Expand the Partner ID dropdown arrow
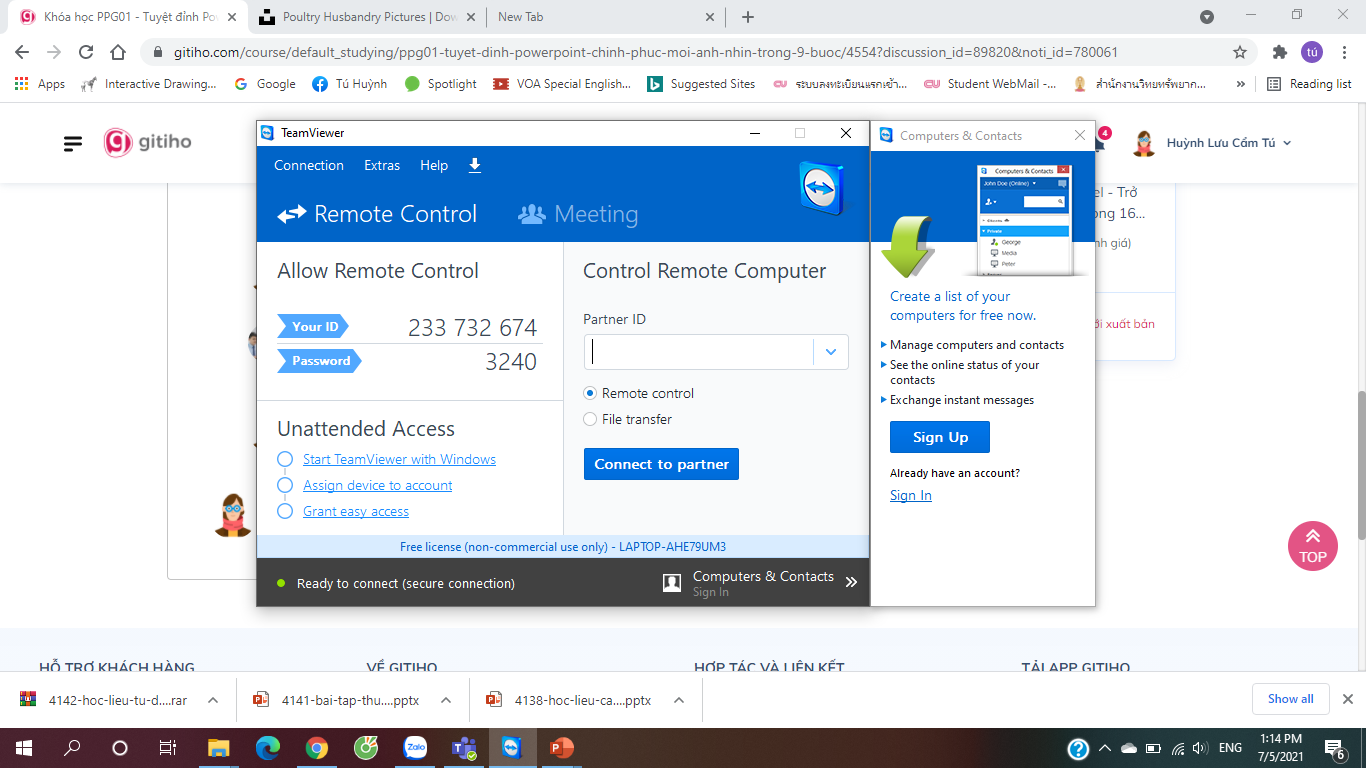This screenshot has width=1366, height=768. pos(831,352)
